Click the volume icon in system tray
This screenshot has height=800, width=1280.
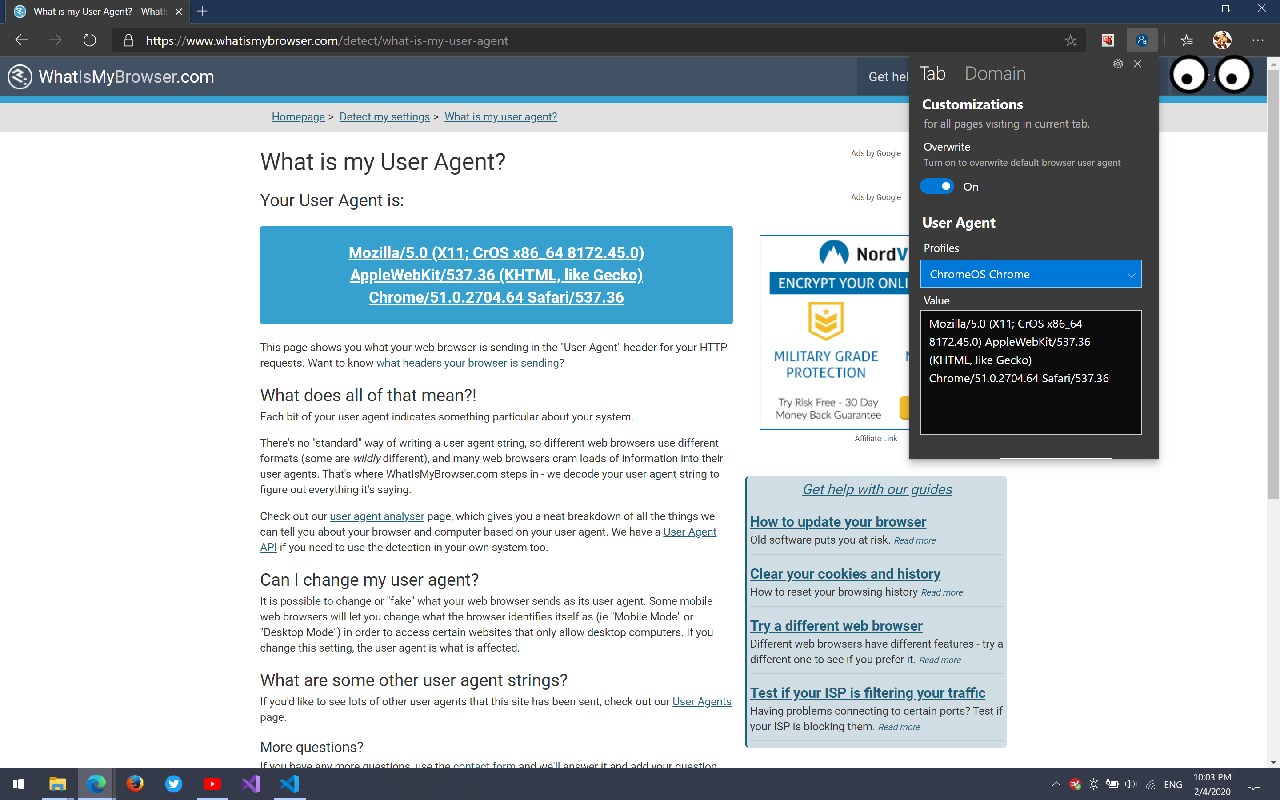point(1131,785)
